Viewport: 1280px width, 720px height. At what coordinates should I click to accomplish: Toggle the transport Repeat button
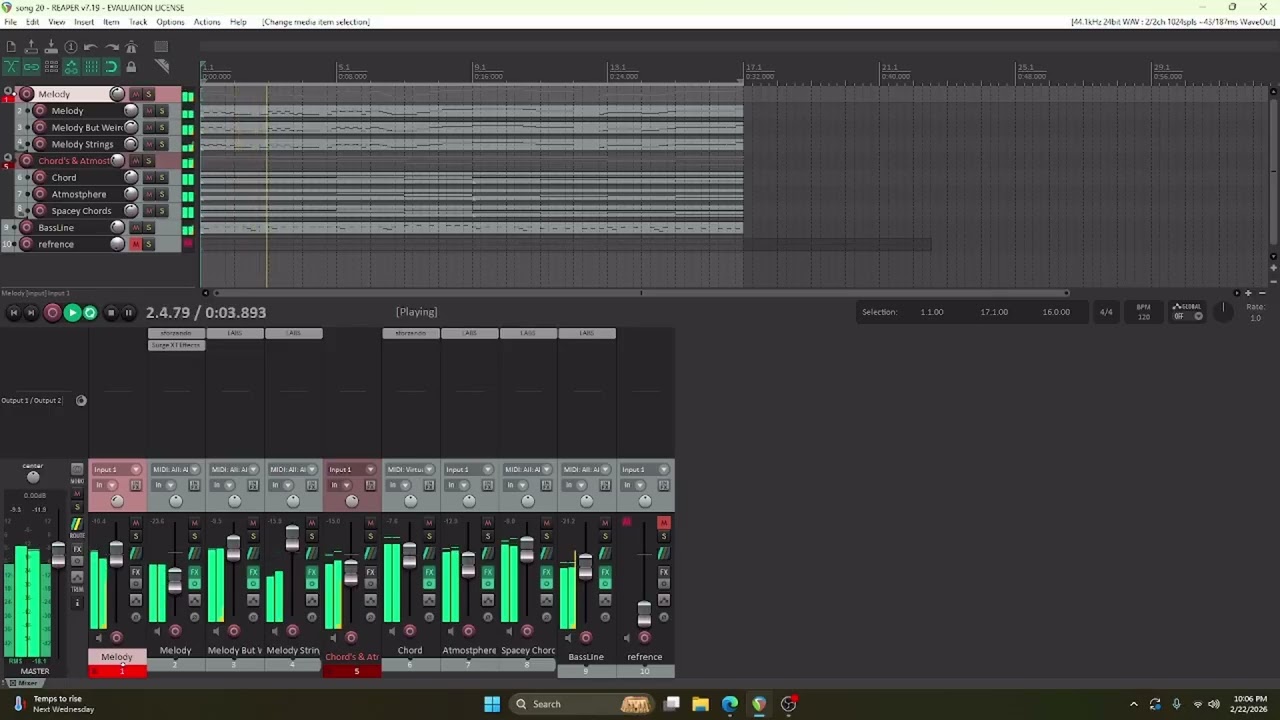pos(90,313)
